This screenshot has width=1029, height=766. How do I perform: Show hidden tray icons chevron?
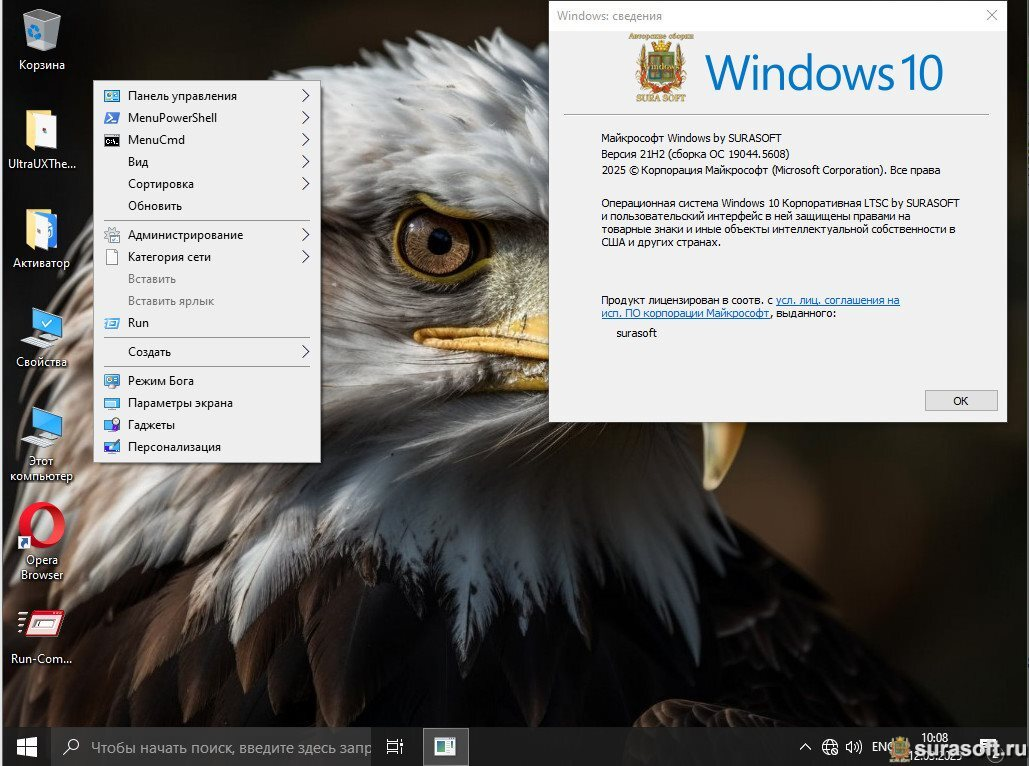coord(805,746)
